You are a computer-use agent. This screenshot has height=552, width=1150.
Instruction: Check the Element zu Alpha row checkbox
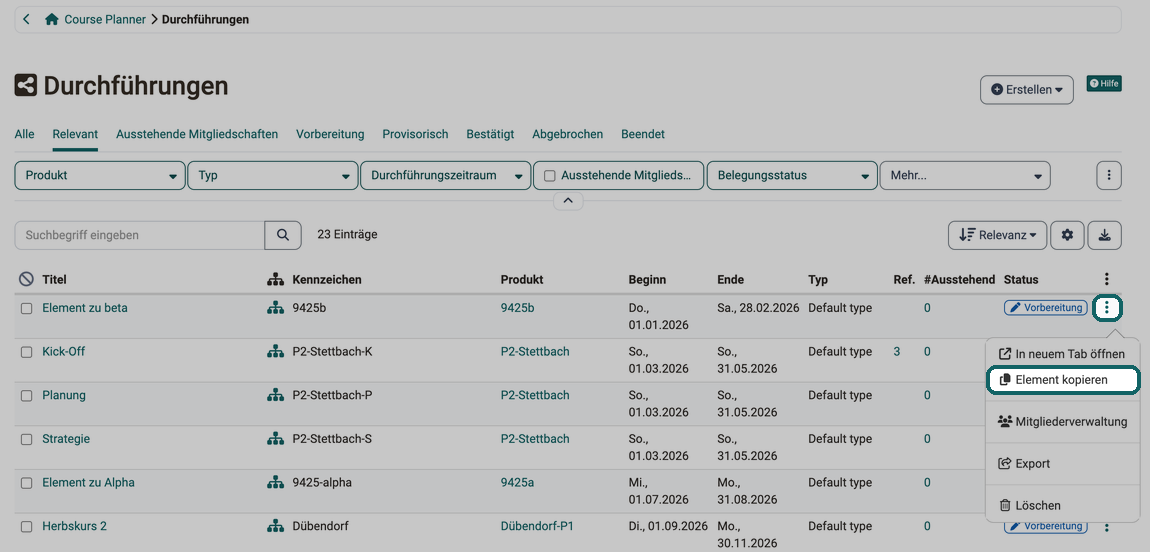coord(26,483)
